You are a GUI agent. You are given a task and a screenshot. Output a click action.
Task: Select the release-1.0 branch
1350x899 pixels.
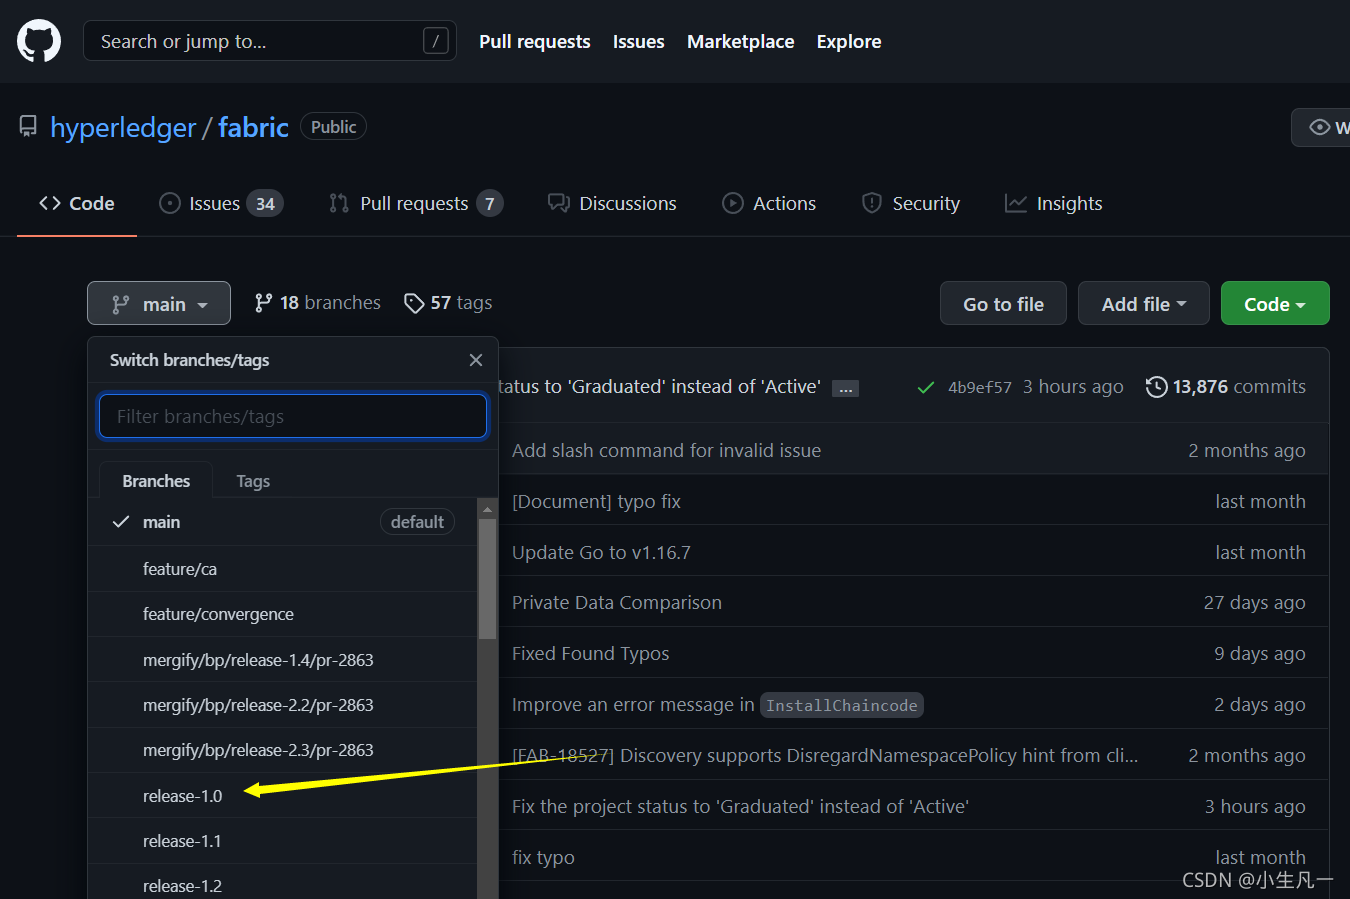pos(283,796)
